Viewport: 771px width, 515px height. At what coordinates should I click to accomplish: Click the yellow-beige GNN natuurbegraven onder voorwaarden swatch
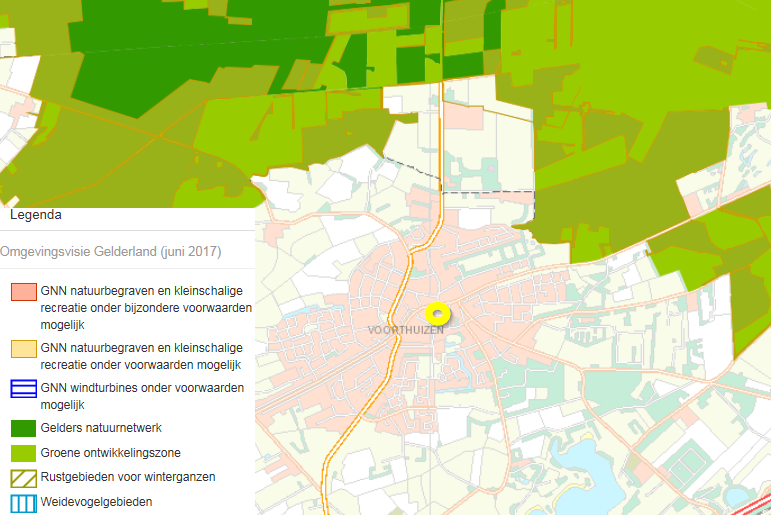[x=24, y=349]
